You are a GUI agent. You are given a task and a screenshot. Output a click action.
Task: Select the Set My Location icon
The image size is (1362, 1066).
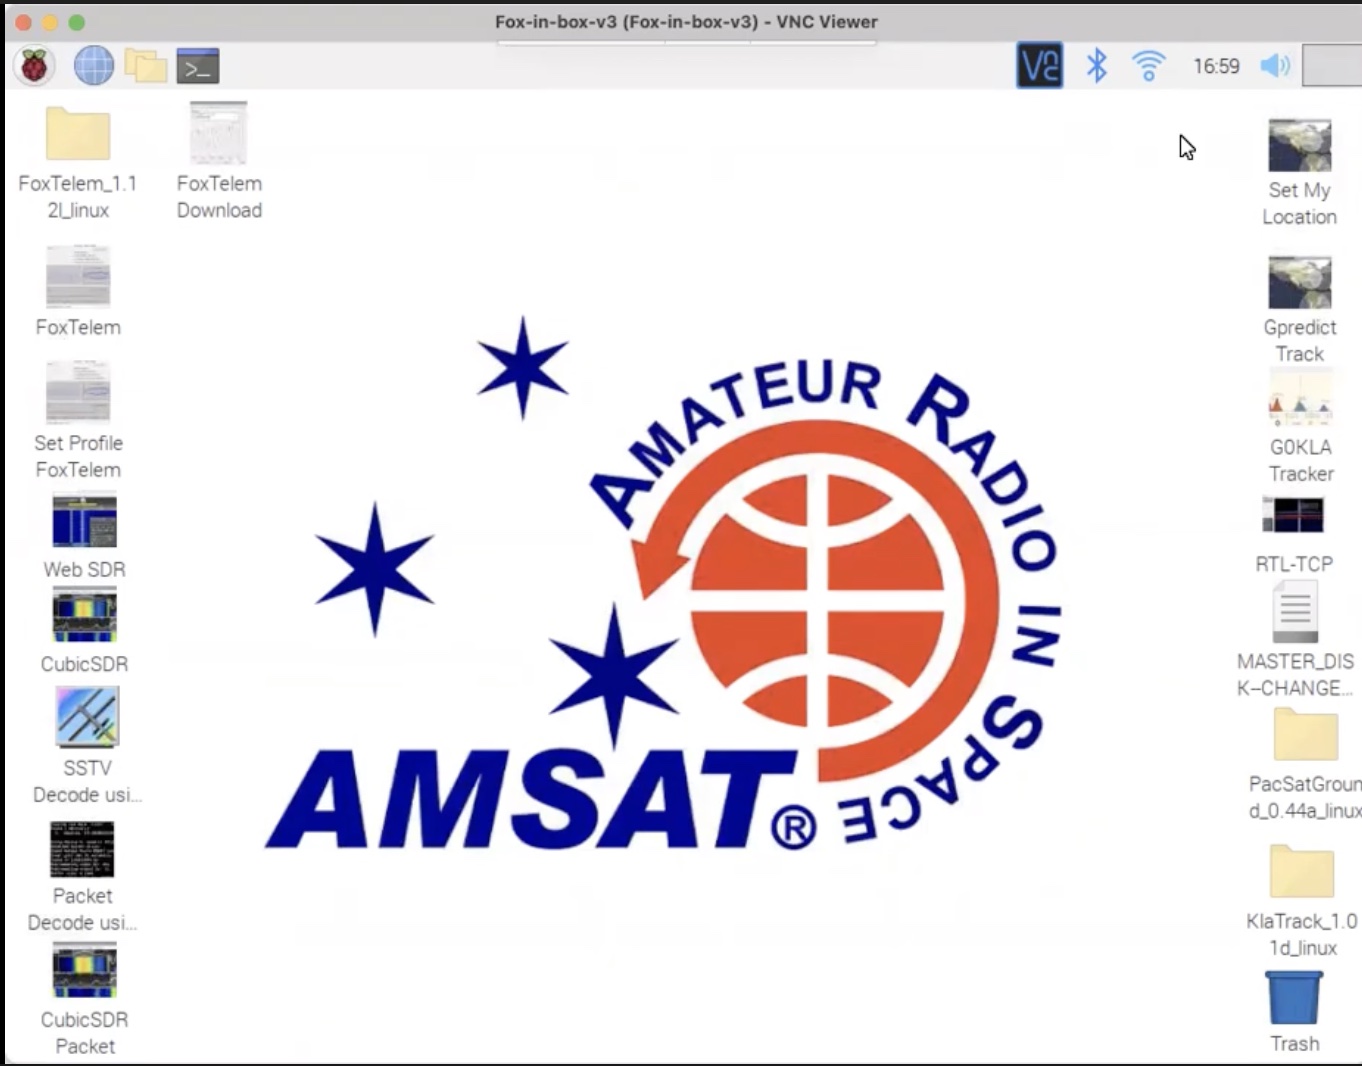(1300, 145)
